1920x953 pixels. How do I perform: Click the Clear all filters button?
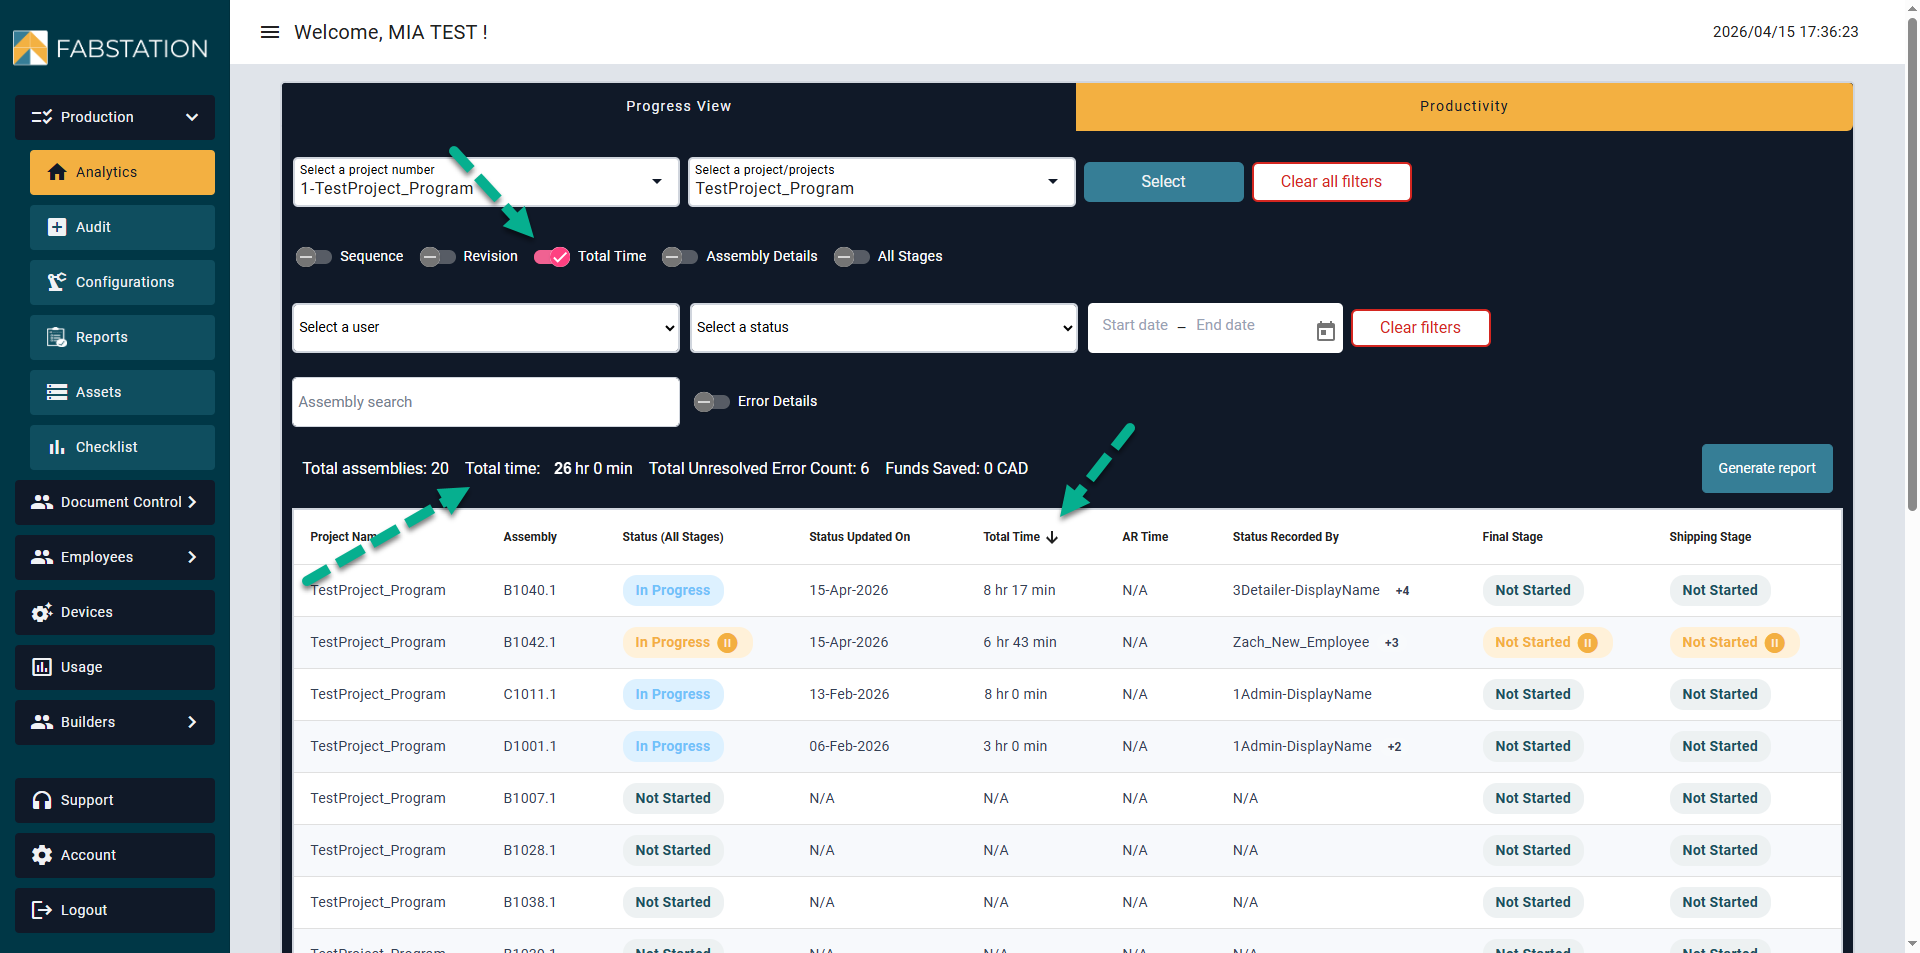click(x=1331, y=182)
